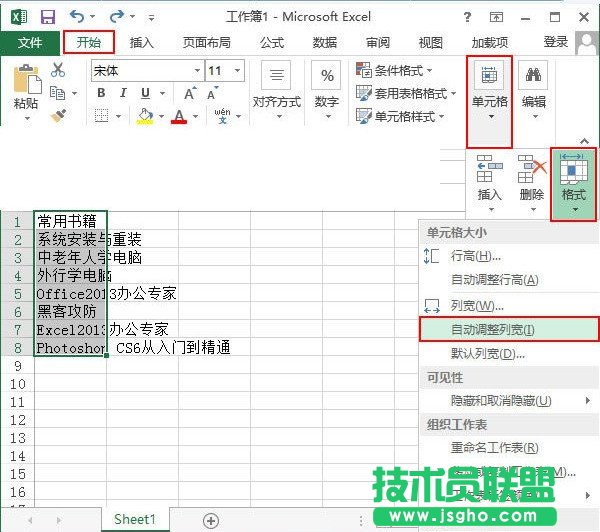Cut selection with the scissors icon
This screenshot has height=532, width=600.
(58, 70)
